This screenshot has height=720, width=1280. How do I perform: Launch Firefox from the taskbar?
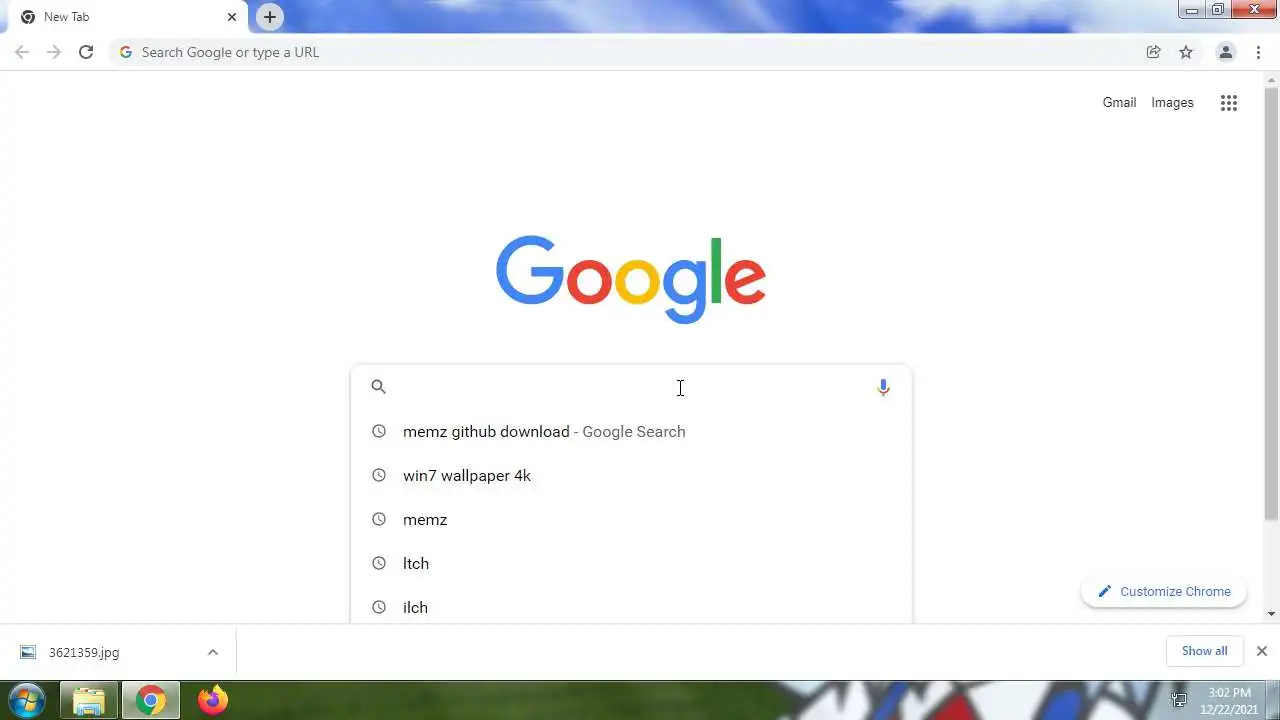coord(212,700)
